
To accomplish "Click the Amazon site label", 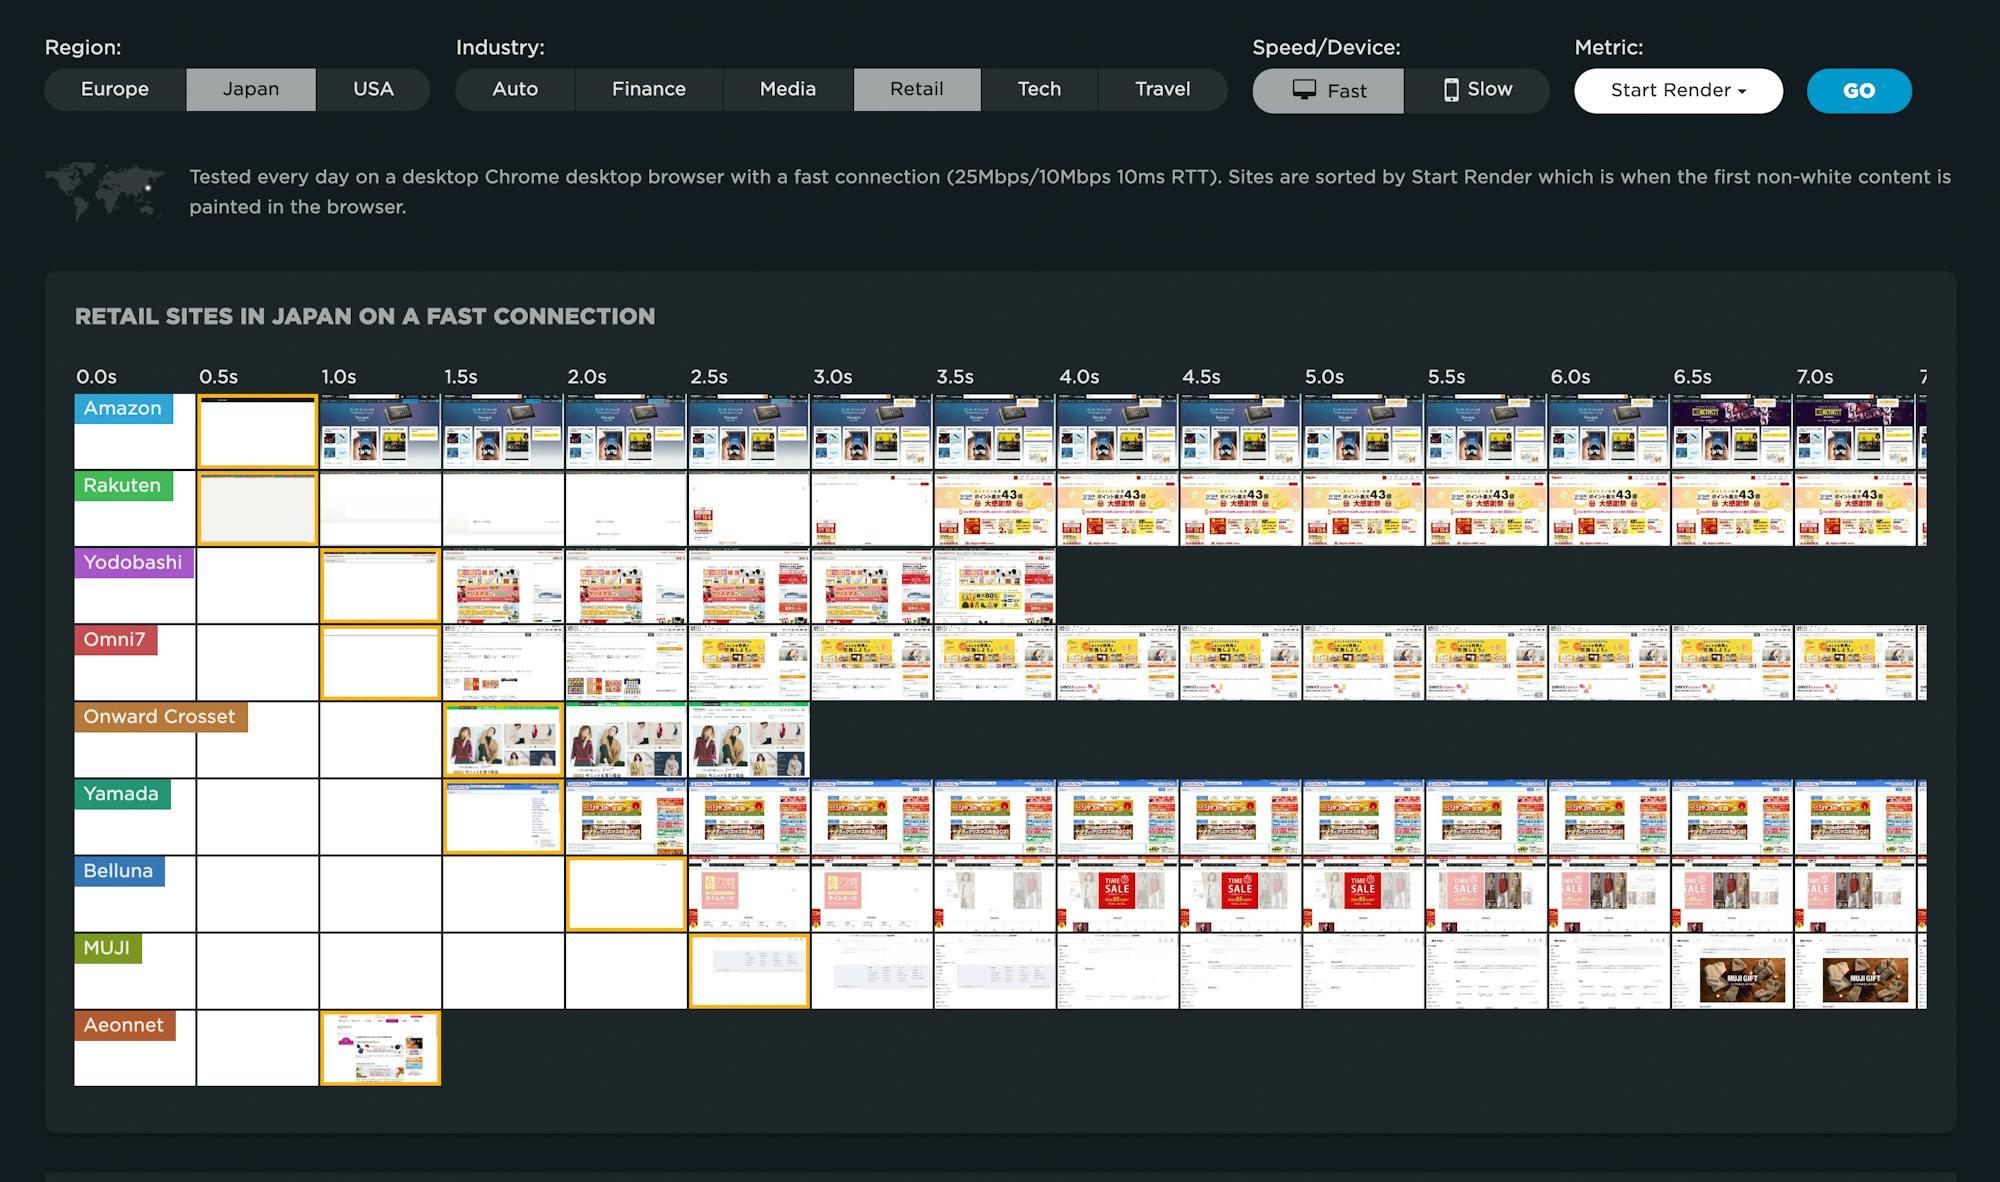I will pos(123,408).
